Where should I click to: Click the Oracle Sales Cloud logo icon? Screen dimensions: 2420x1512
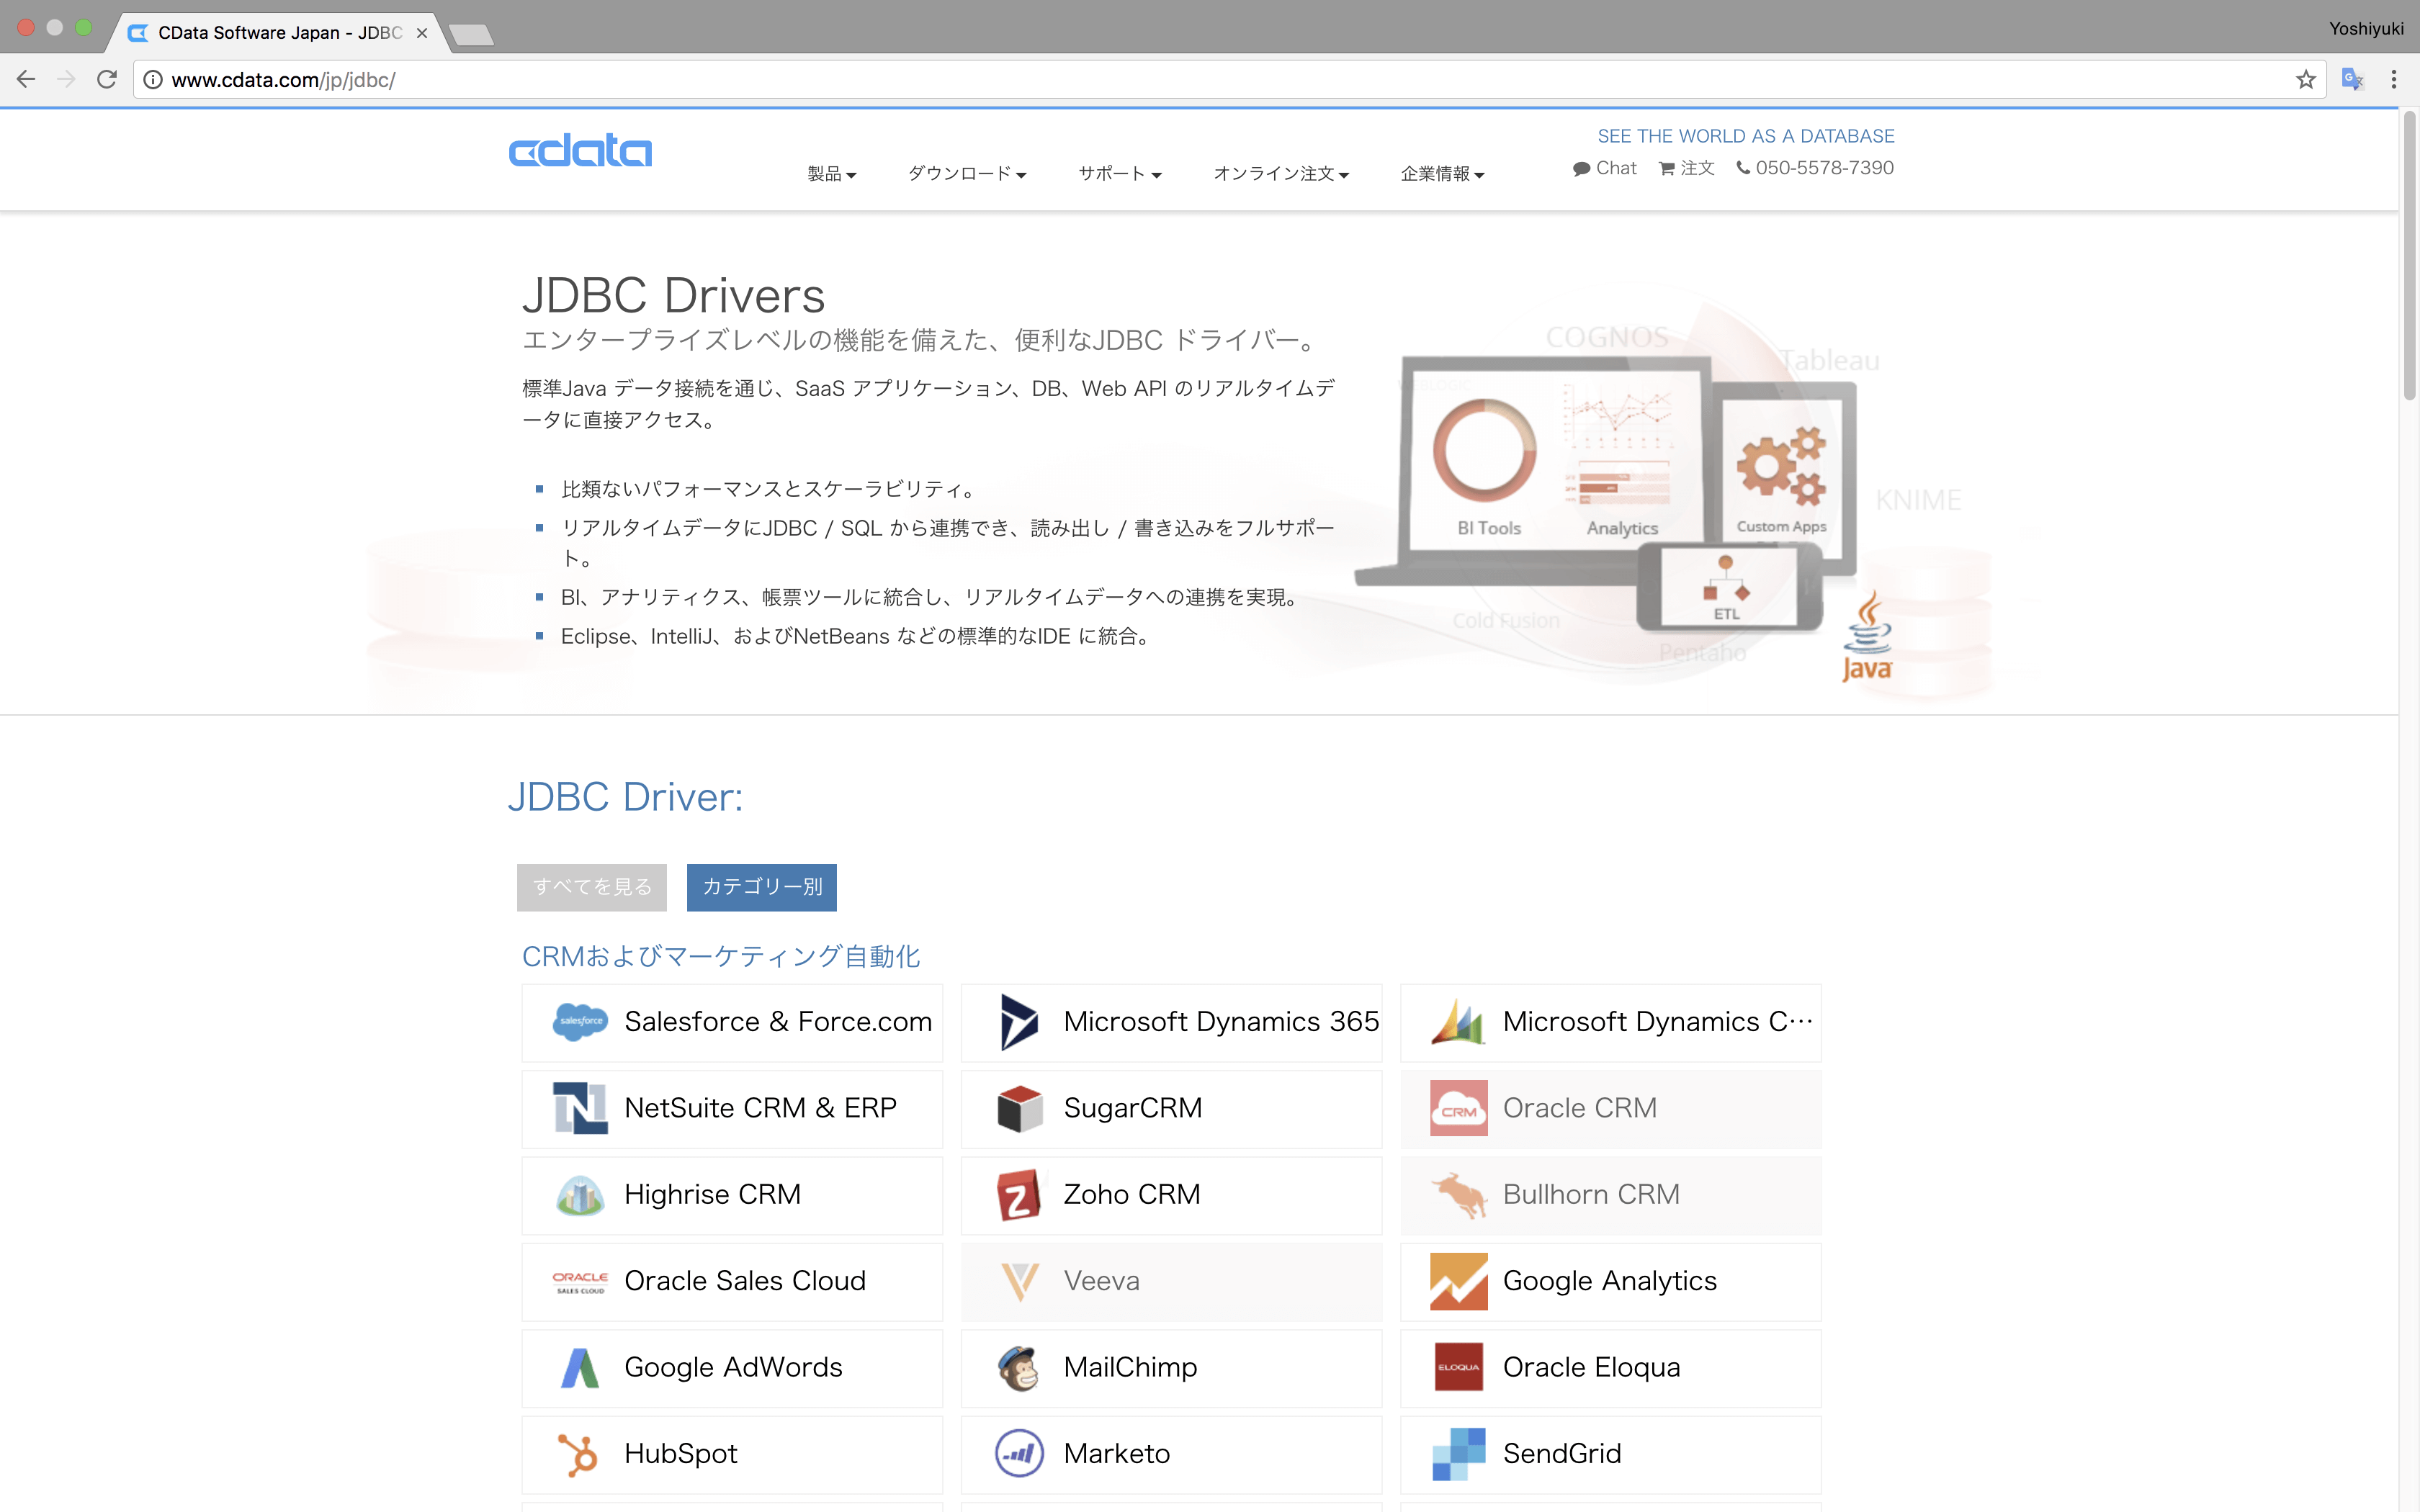(580, 1282)
